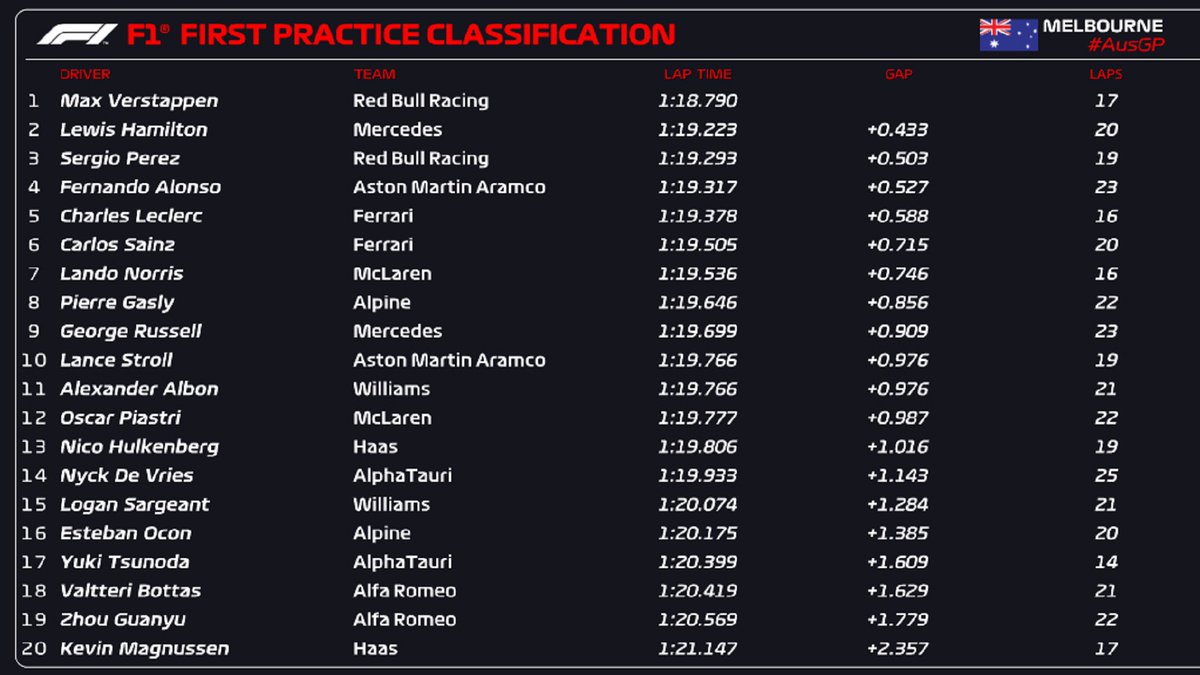
Task: Click the MELBOURNE location label
Action: pyautogui.click(x=1103, y=26)
